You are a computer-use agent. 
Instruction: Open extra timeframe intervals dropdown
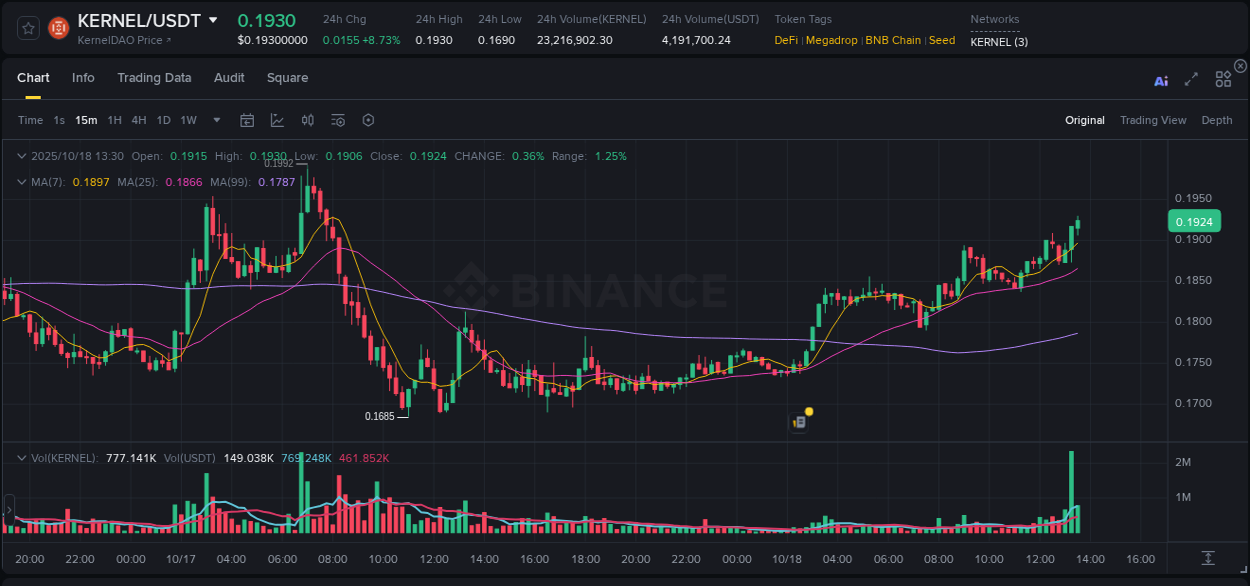pos(216,120)
